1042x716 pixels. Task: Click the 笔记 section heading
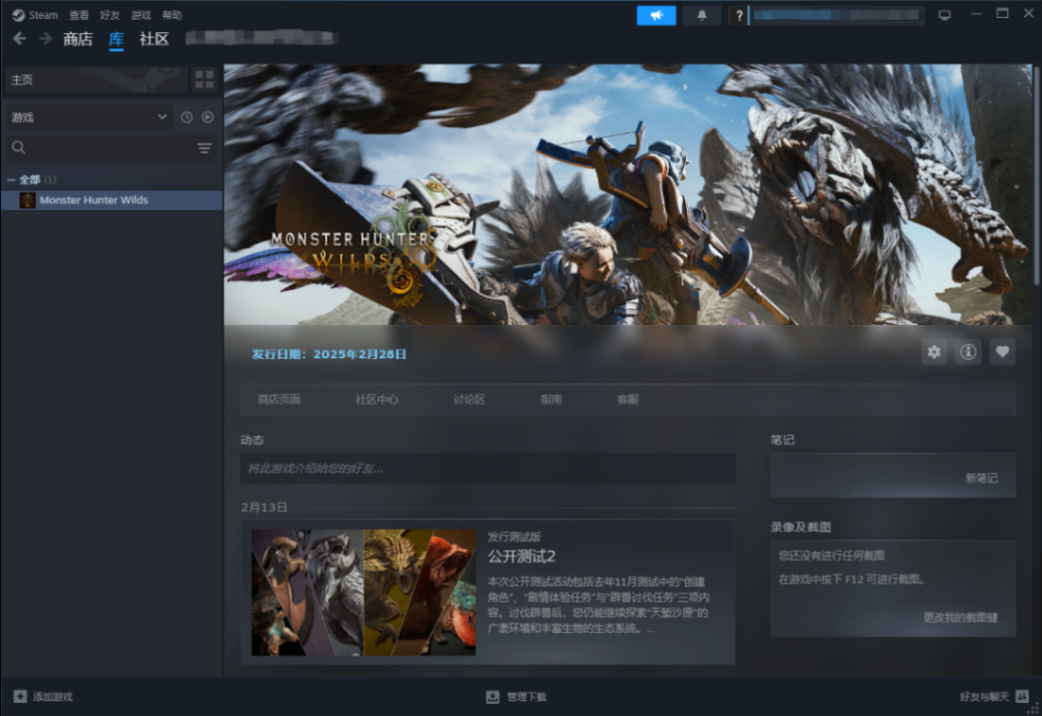(782, 440)
